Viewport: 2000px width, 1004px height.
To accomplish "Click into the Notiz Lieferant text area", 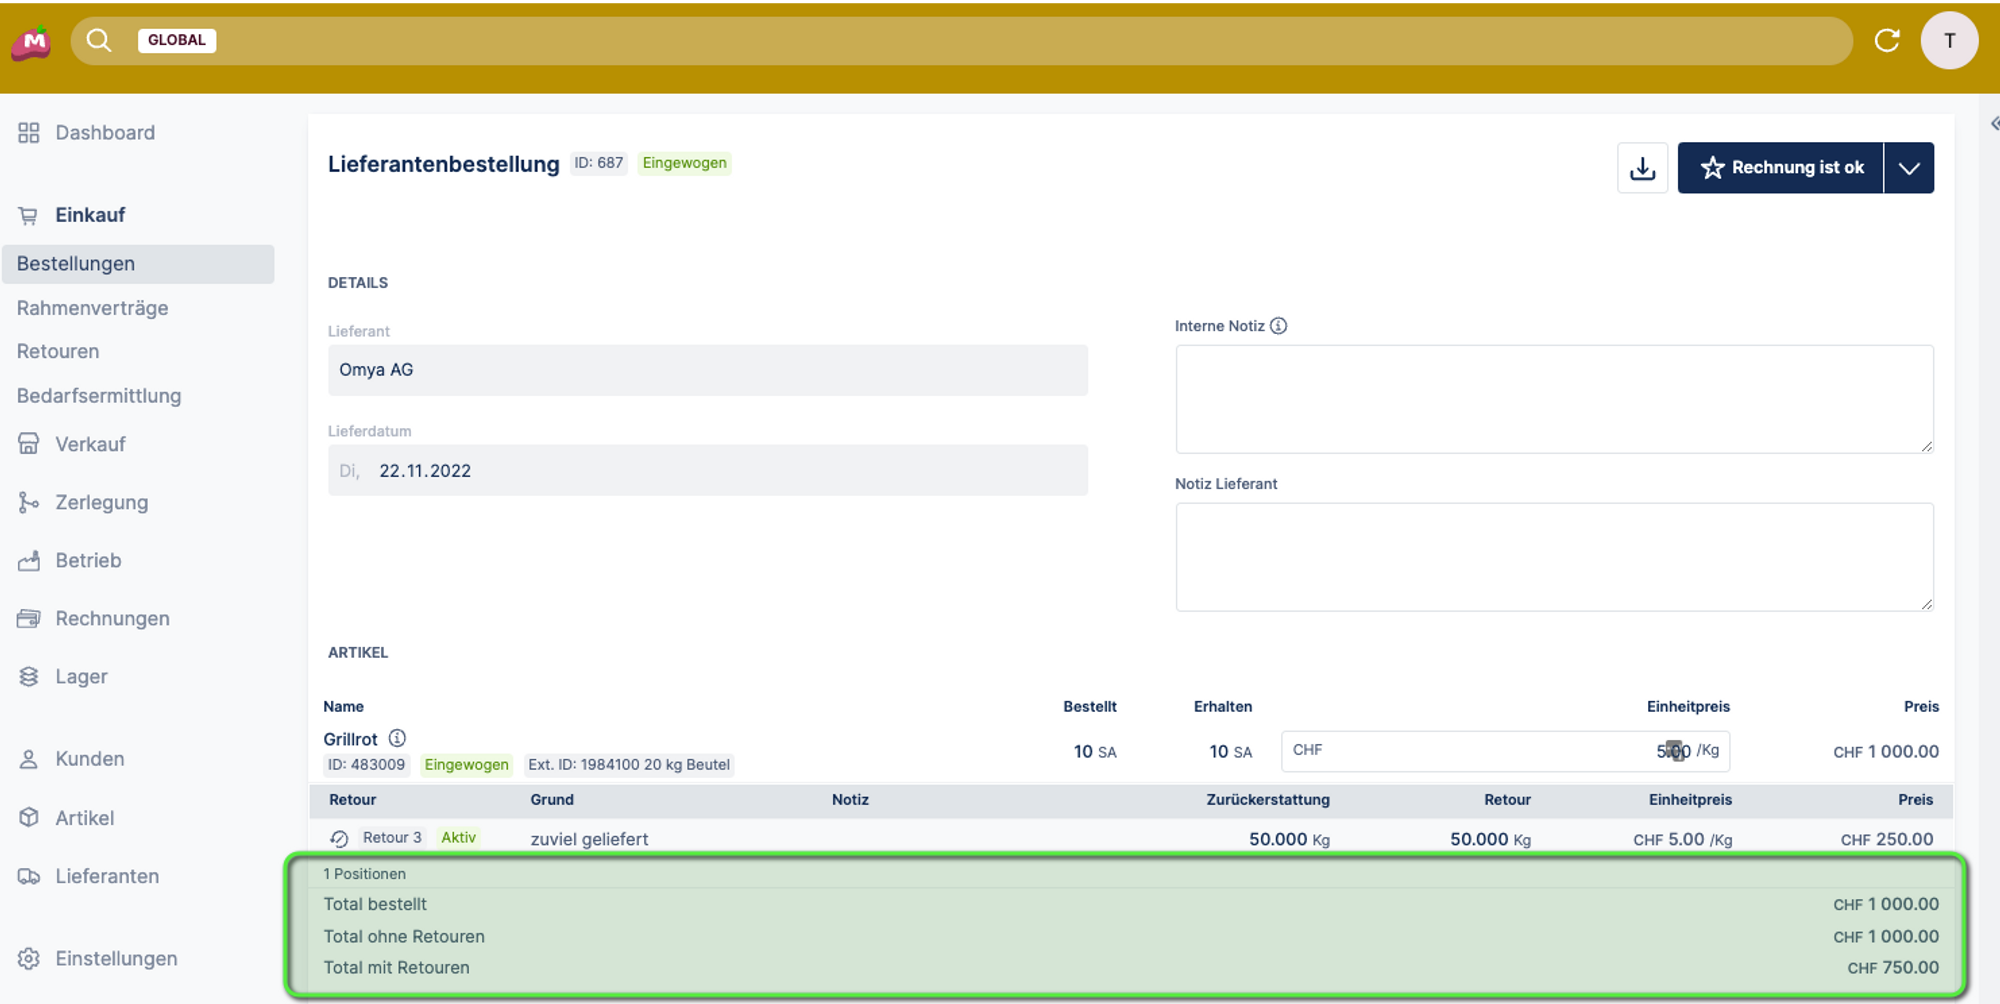I will [x=1553, y=556].
